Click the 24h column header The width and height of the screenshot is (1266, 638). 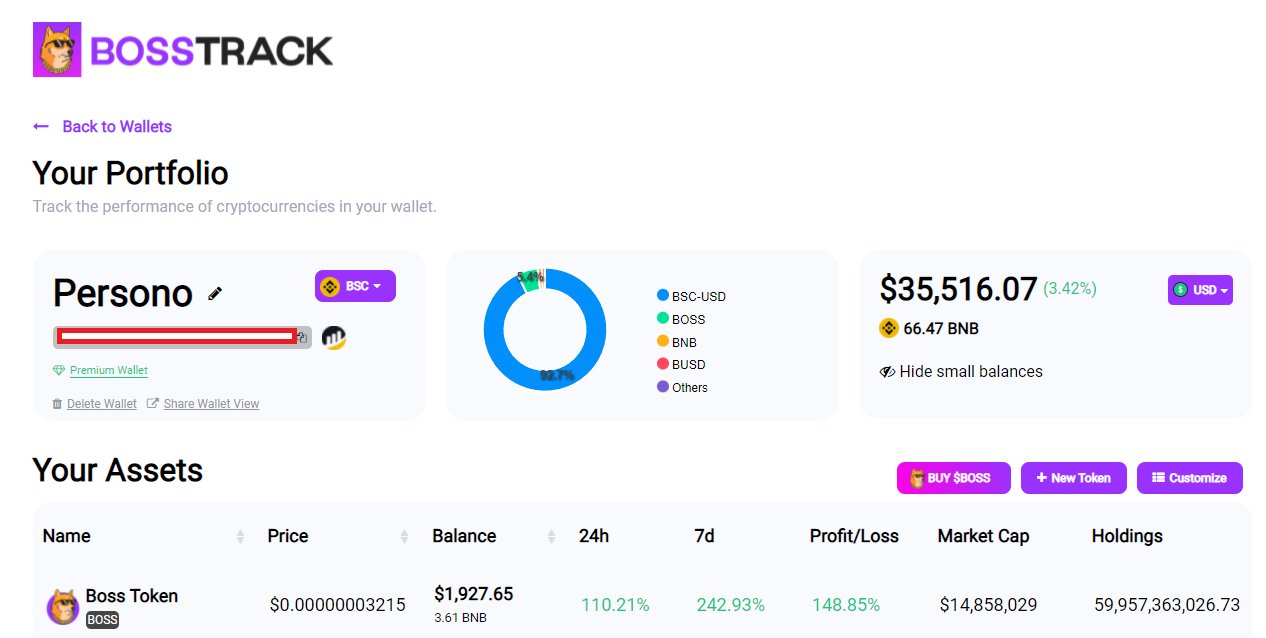point(594,536)
